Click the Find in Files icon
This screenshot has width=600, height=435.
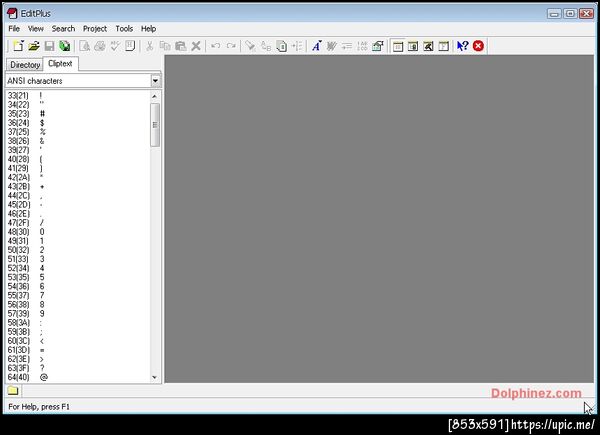(x=282, y=46)
